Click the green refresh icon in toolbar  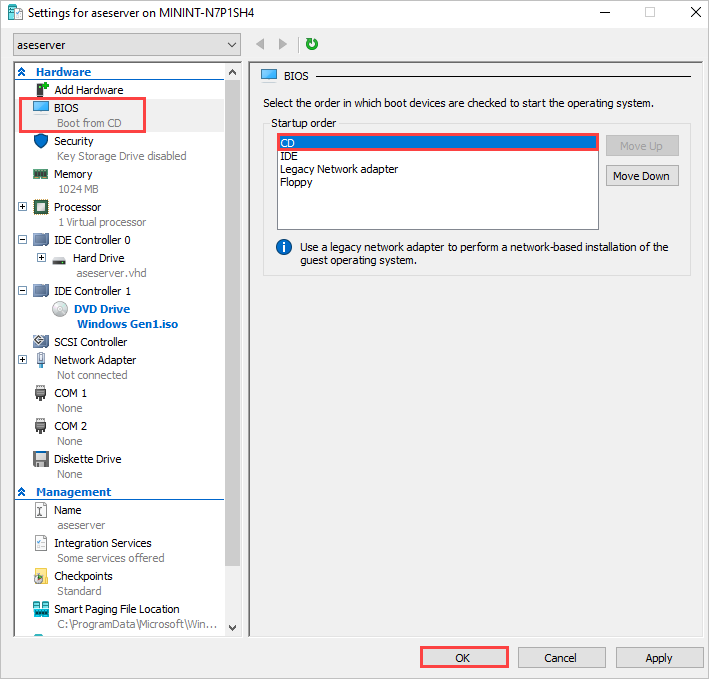tap(312, 44)
